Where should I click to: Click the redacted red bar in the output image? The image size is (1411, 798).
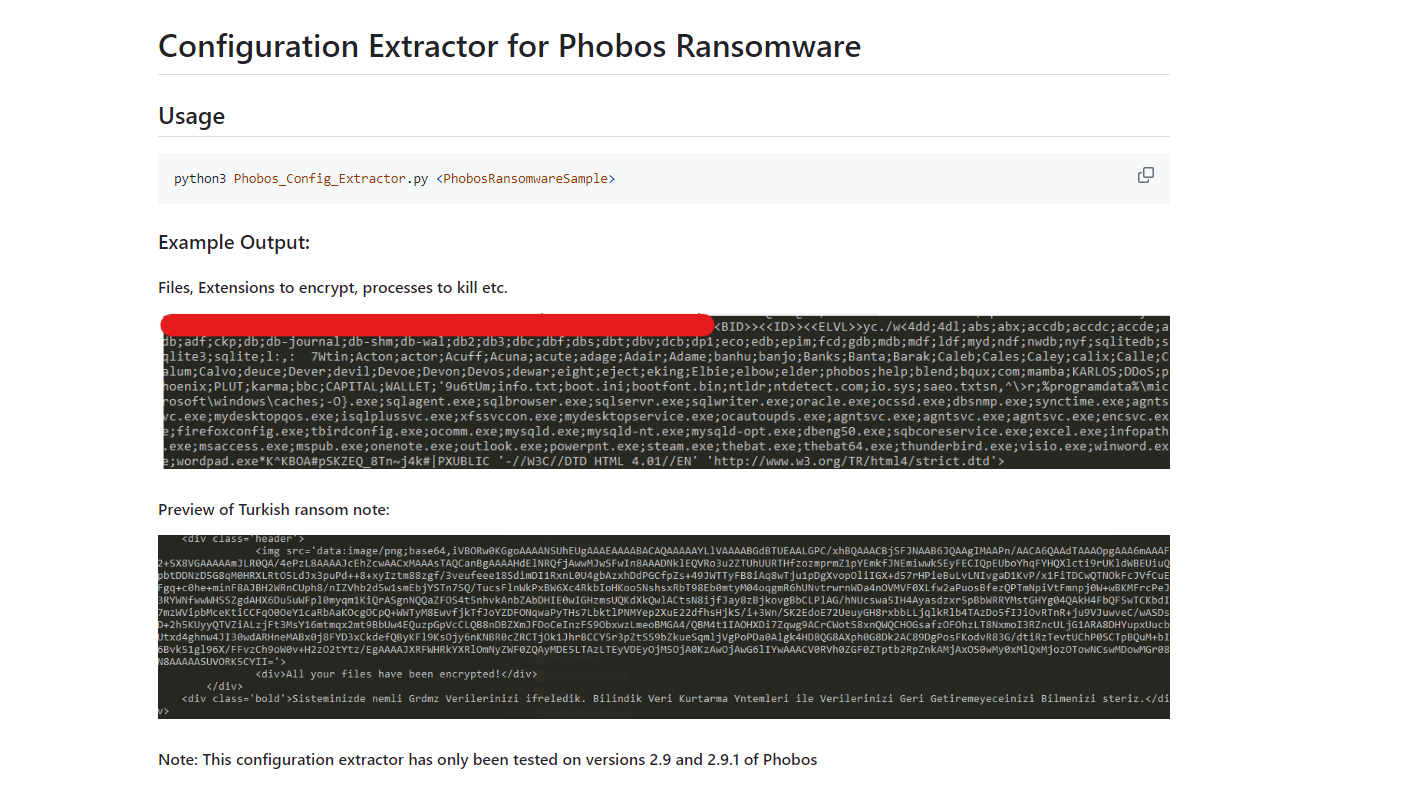click(x=435, y=323)
